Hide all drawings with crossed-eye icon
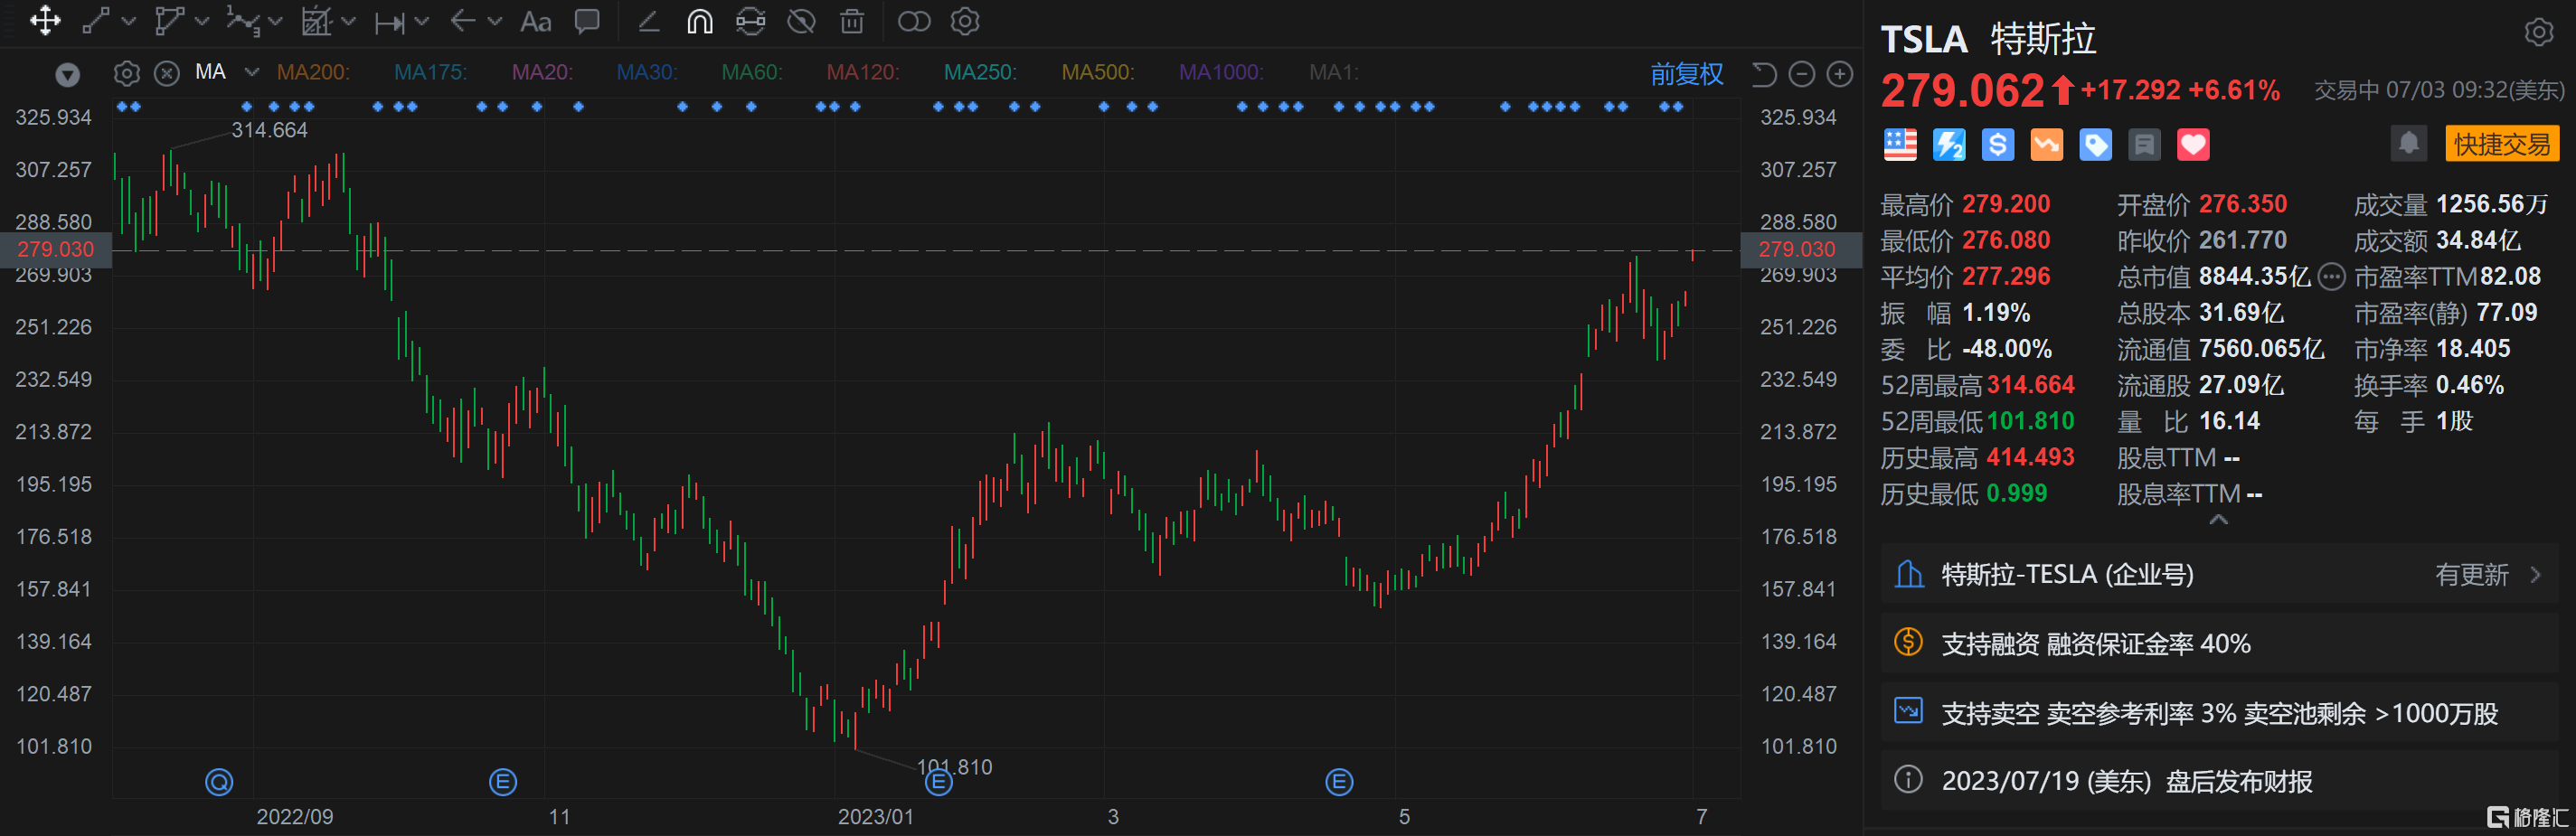The height and width of the screenshot is (836, 2576). click(x=801, y=20)
